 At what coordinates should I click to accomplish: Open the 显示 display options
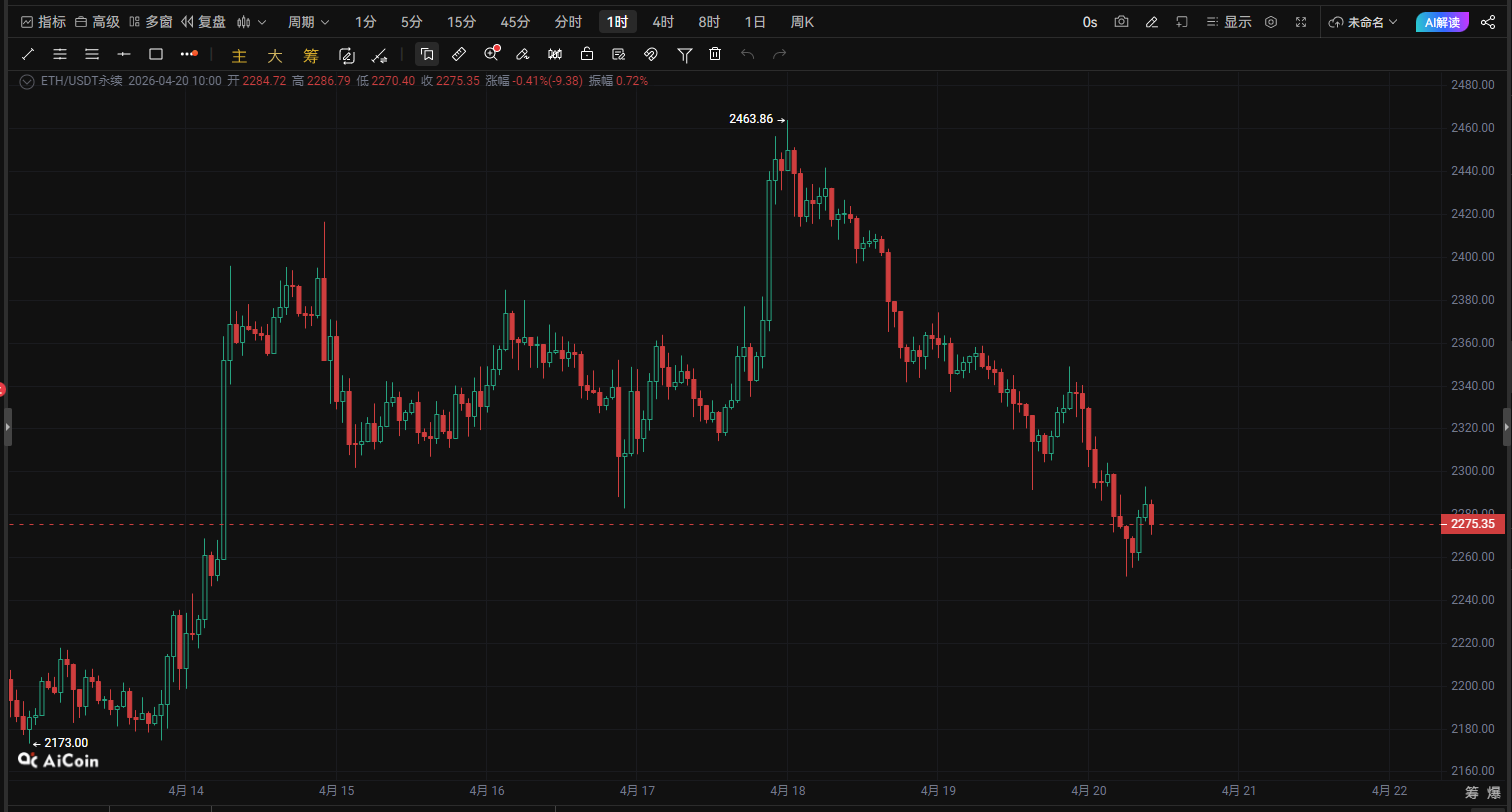1229,22
